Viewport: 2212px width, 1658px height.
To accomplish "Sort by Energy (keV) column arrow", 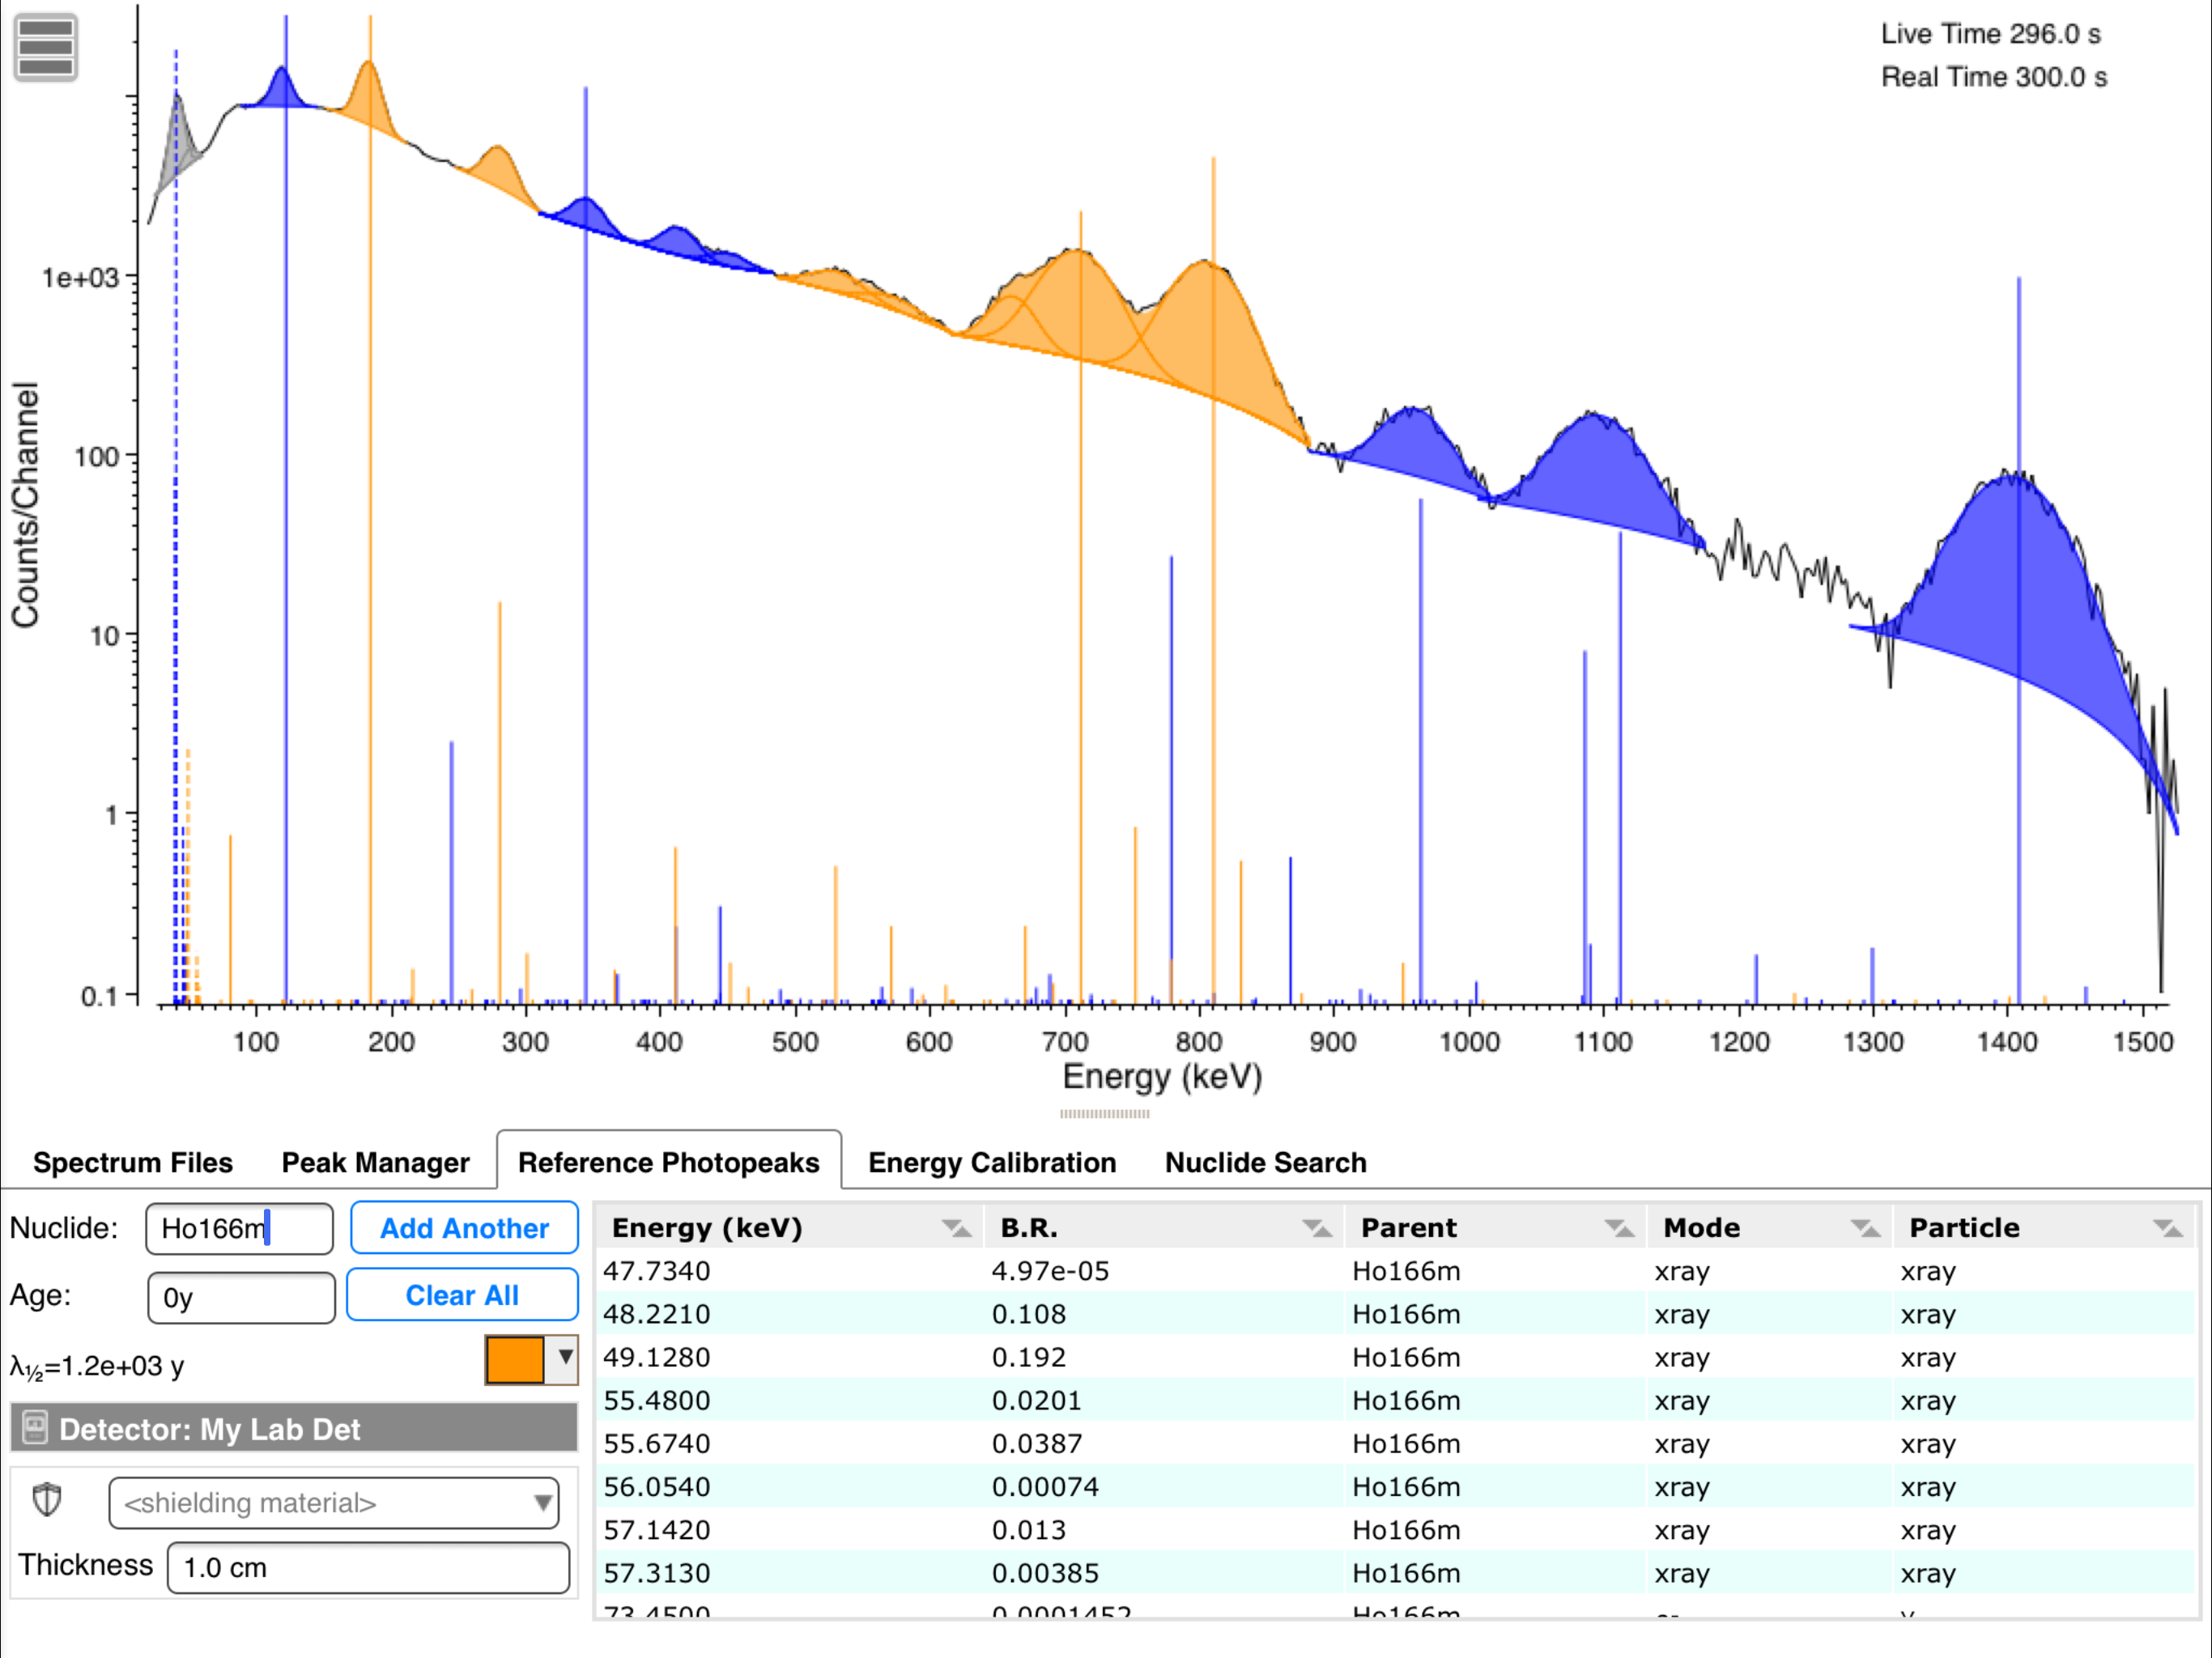I will pyautogui.click(x=955, y=1228).
